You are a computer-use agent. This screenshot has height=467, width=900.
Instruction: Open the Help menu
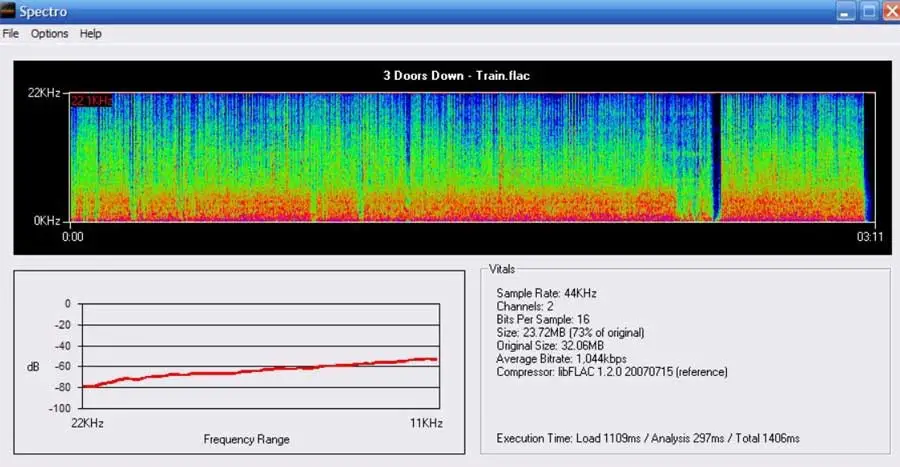(91, 33)
